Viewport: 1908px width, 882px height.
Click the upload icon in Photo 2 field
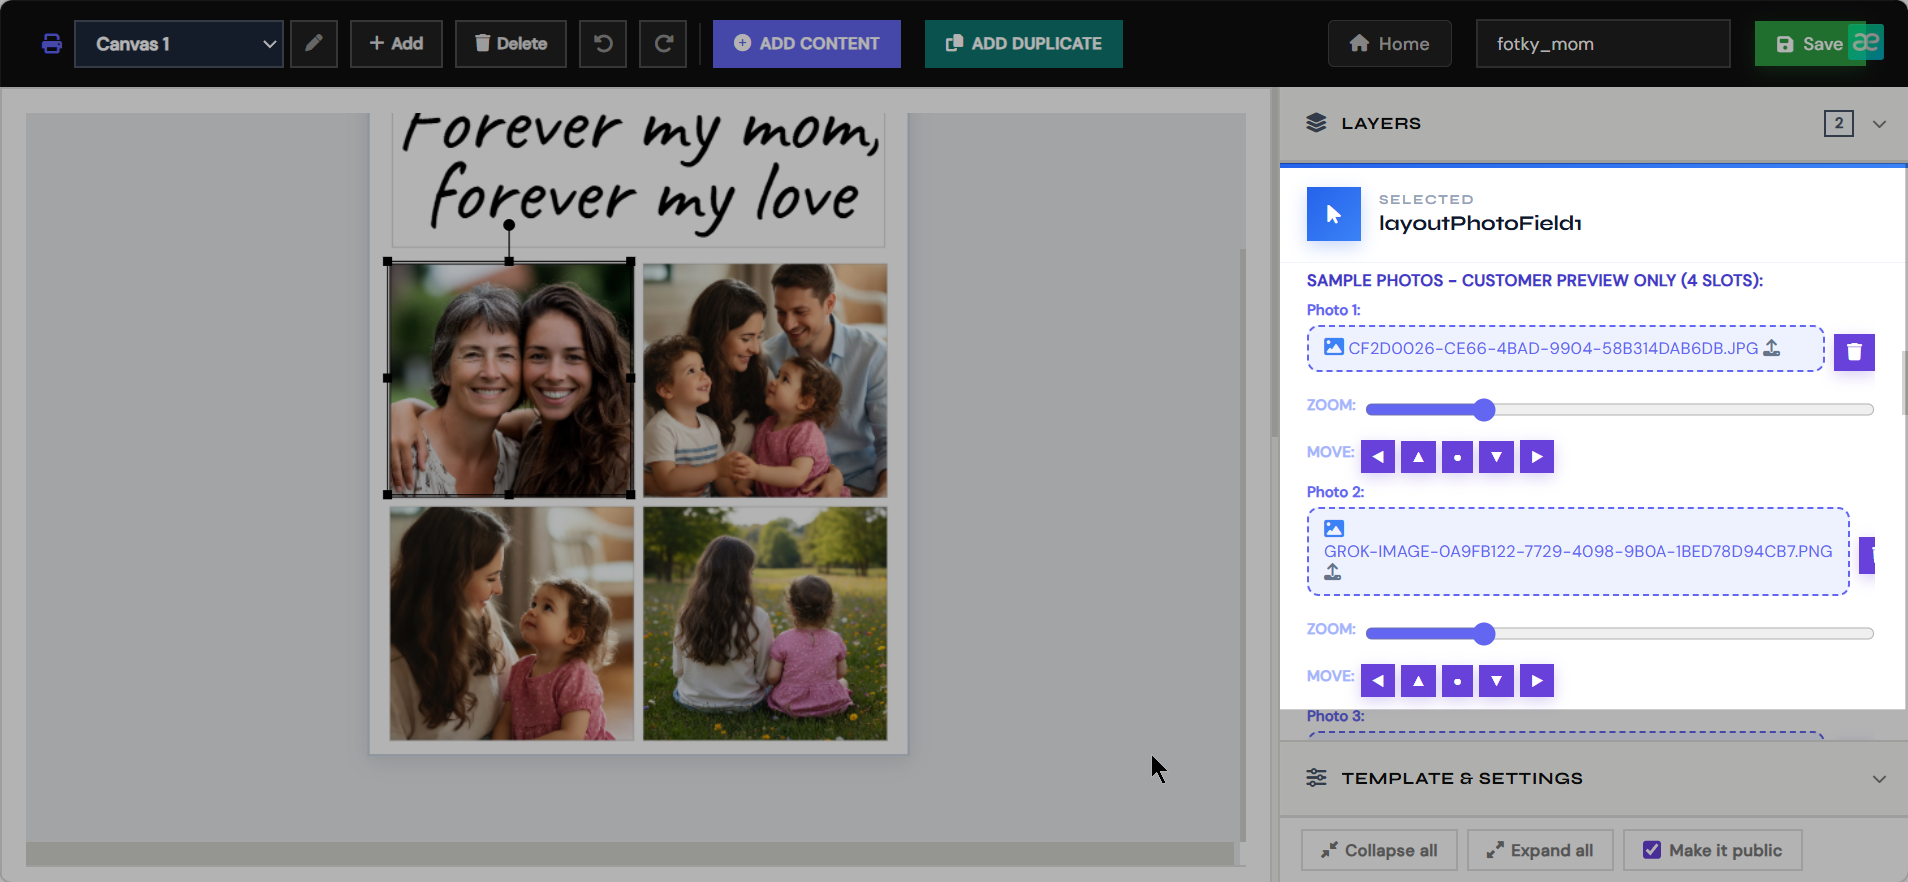point(1333,572)
